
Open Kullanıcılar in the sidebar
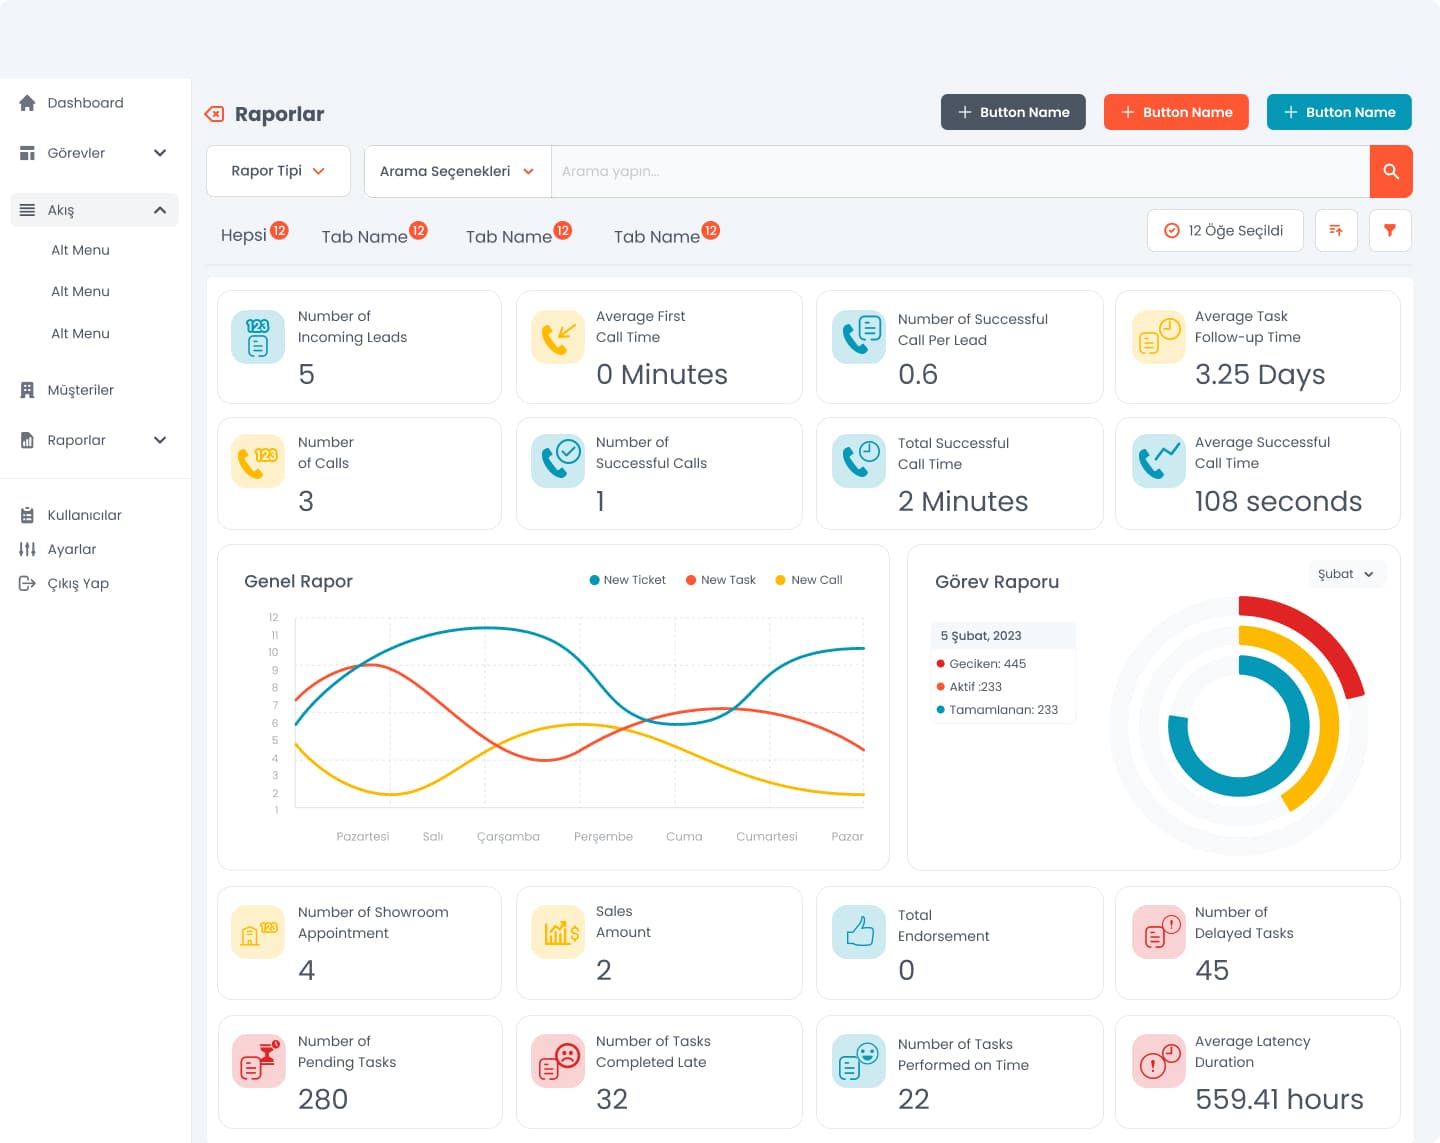click(84, 515)
